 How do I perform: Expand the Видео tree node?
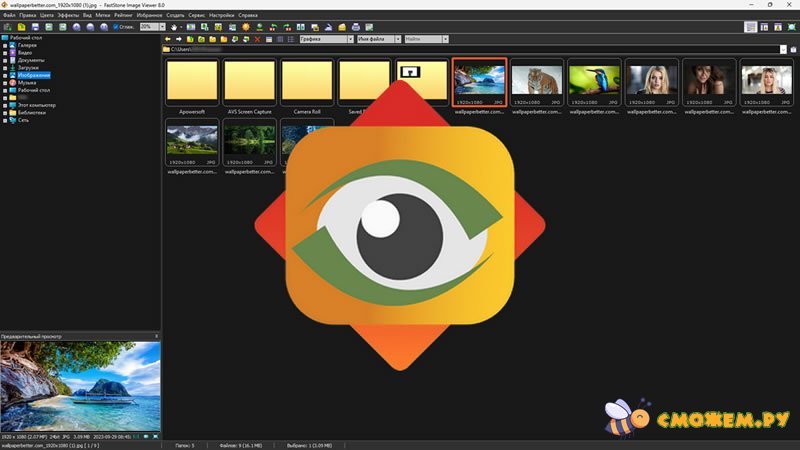point(4,52)
